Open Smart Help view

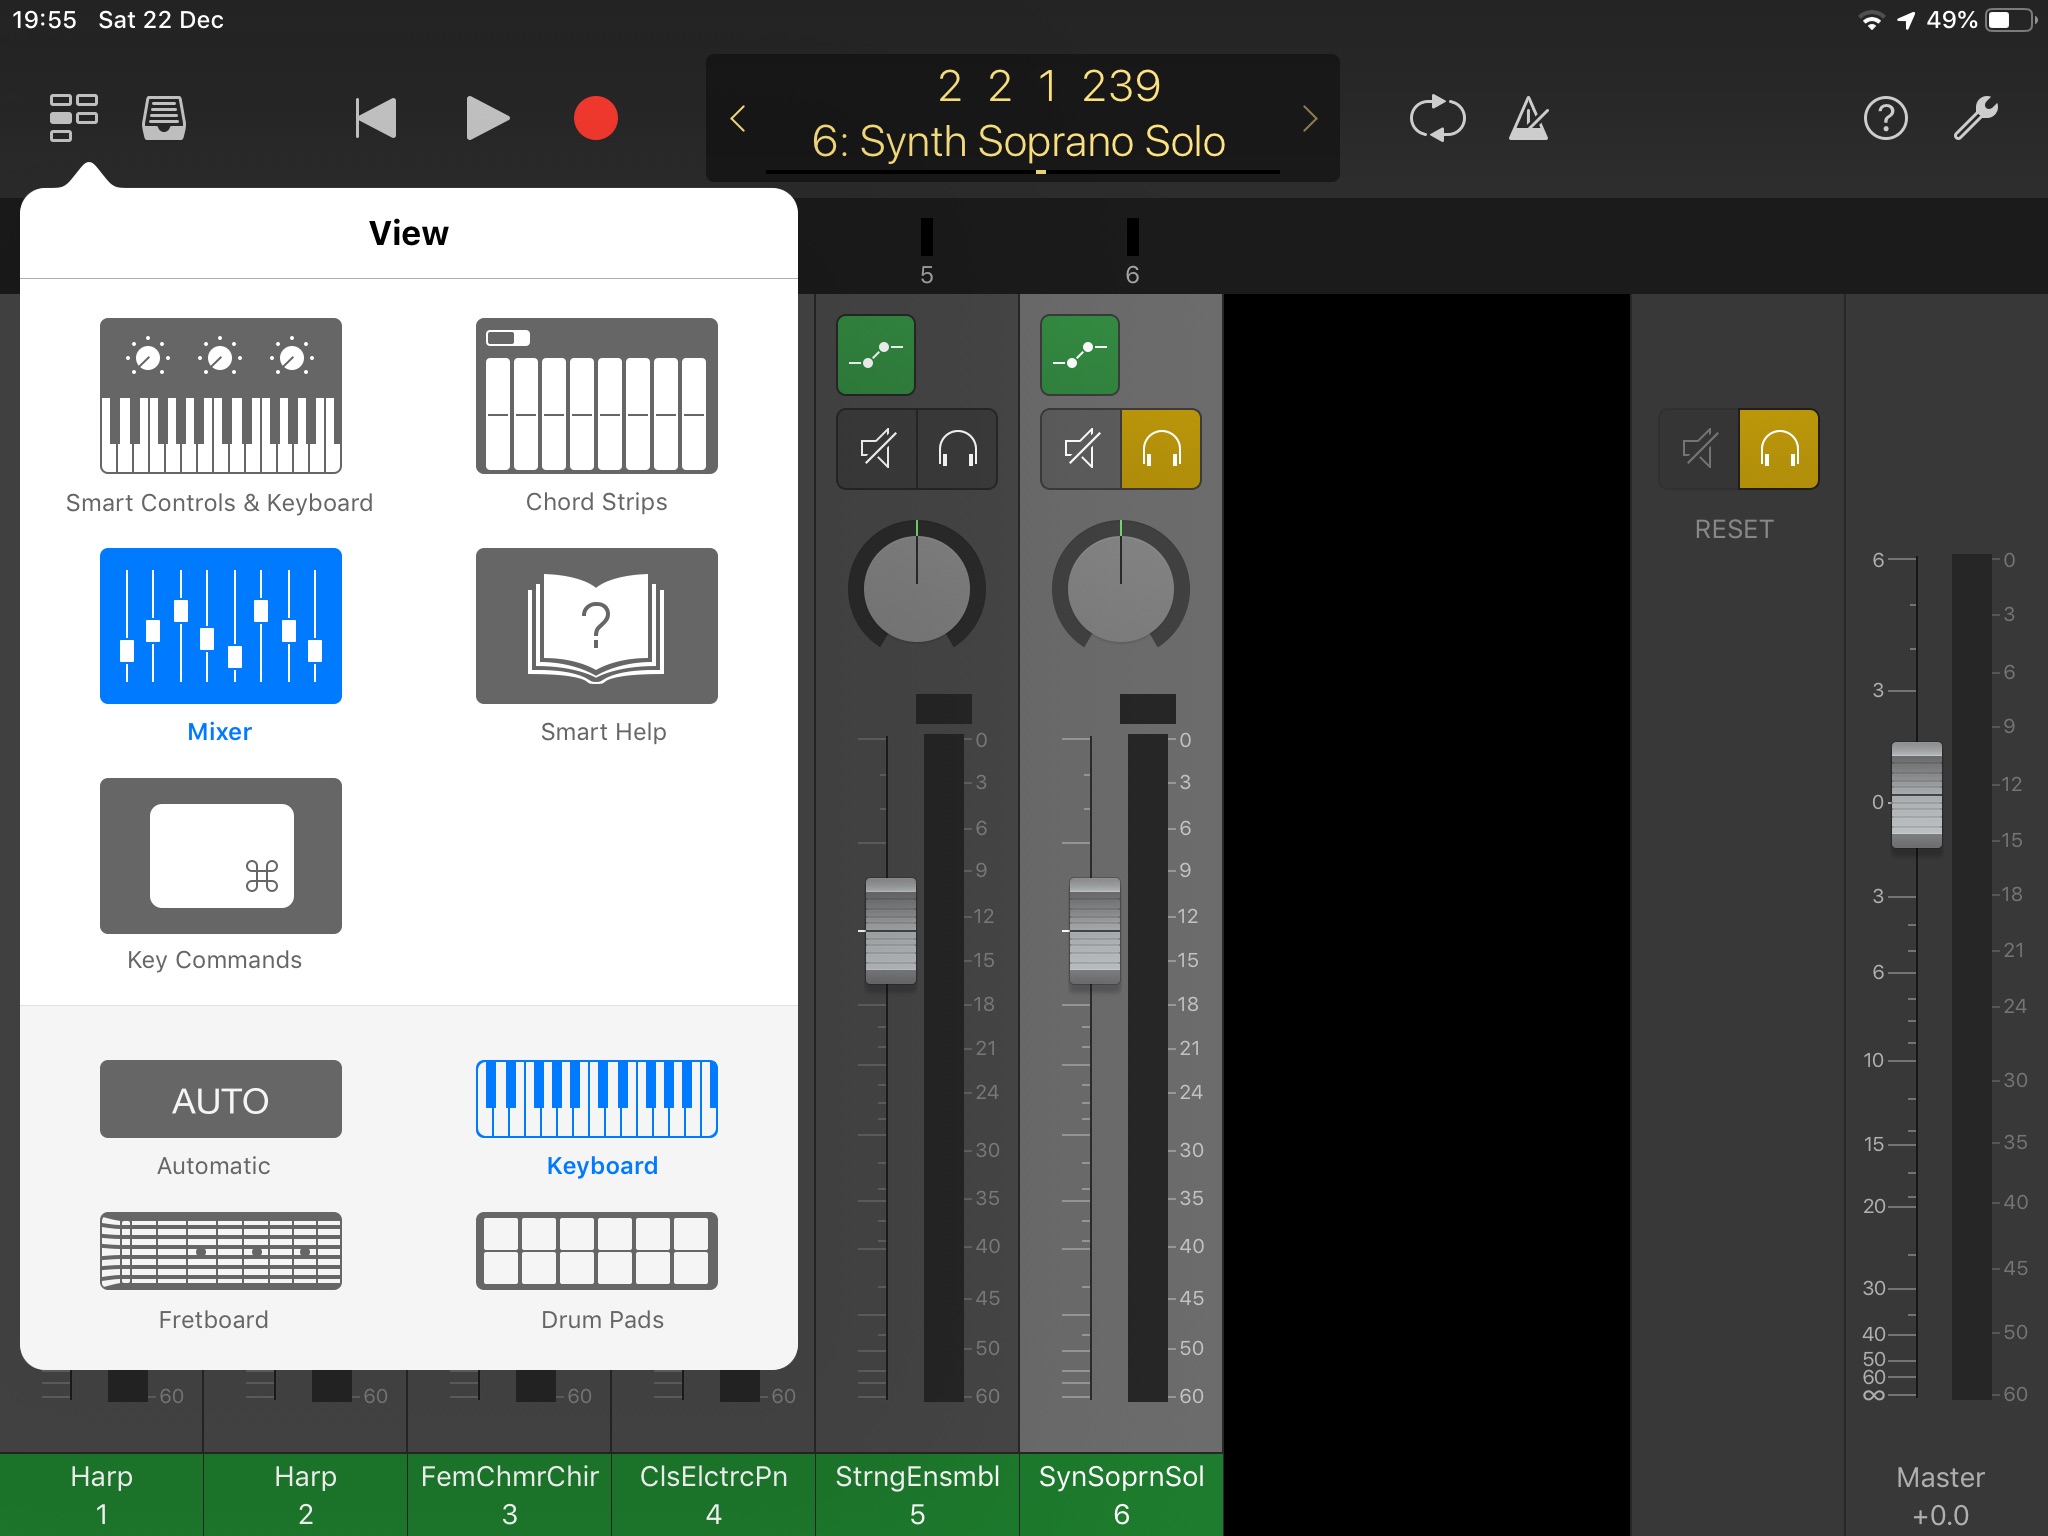pyautogui.click(x=597, y=646)
